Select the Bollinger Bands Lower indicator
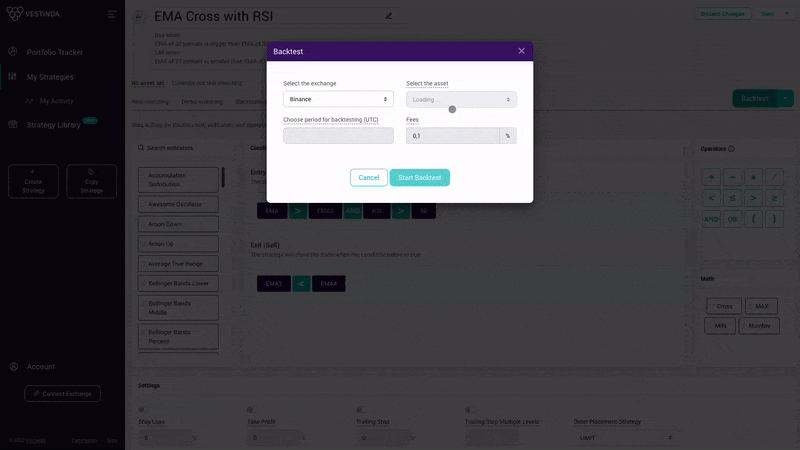 tap(178, 284)
